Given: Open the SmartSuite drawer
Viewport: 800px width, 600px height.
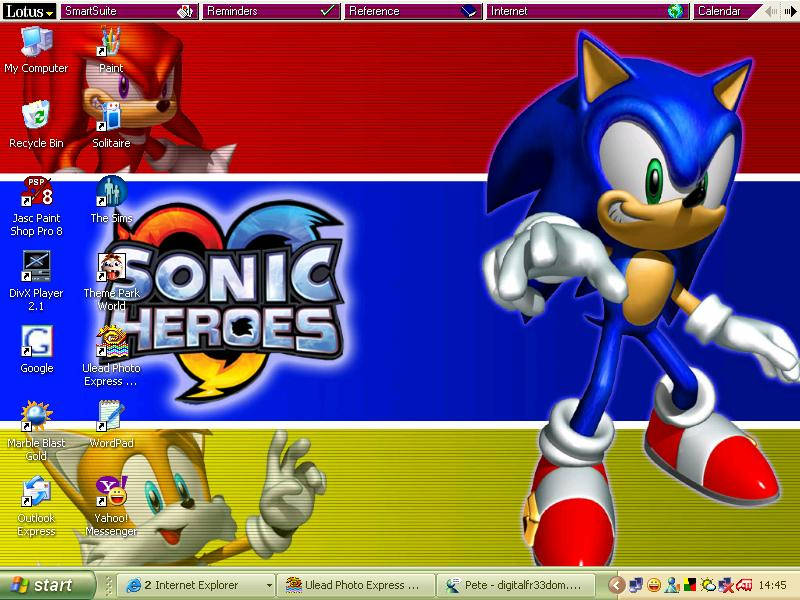Looking at the screenshot, I should click(129, 11).
